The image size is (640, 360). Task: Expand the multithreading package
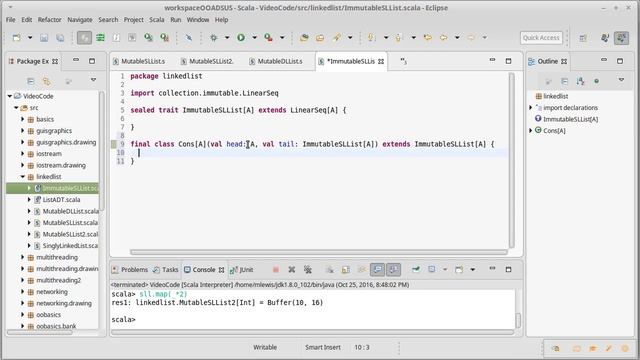(22, 257)
